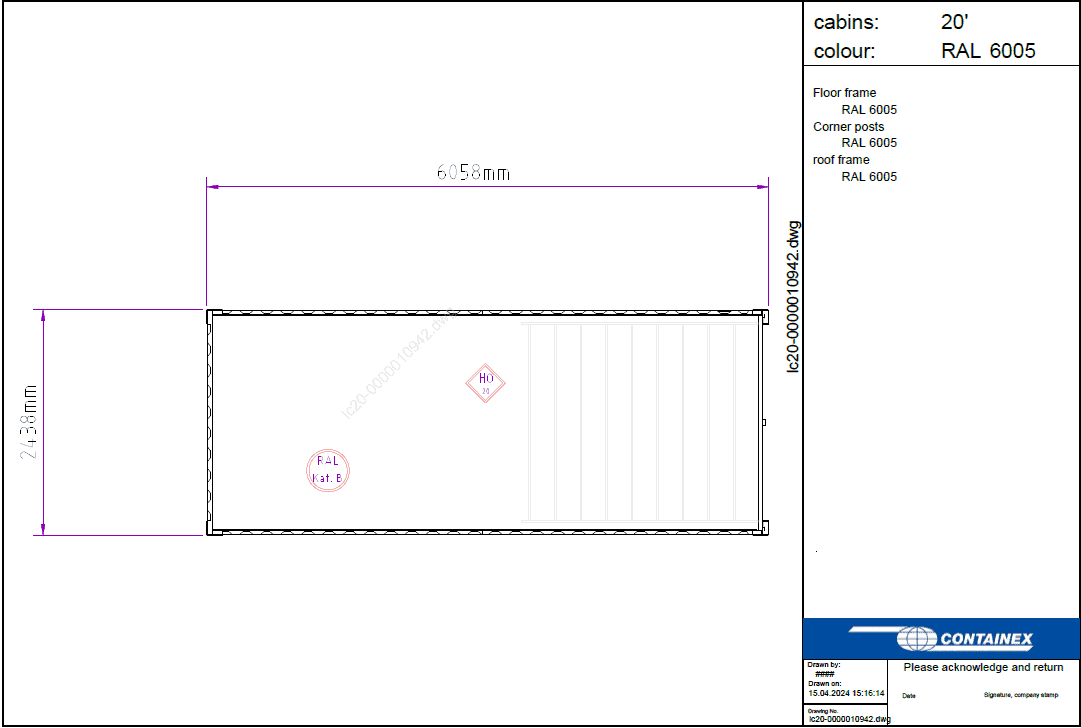Click the "cabins:" heading text
The width and height of the screenshot is (1081, 728).
[847, 22]
